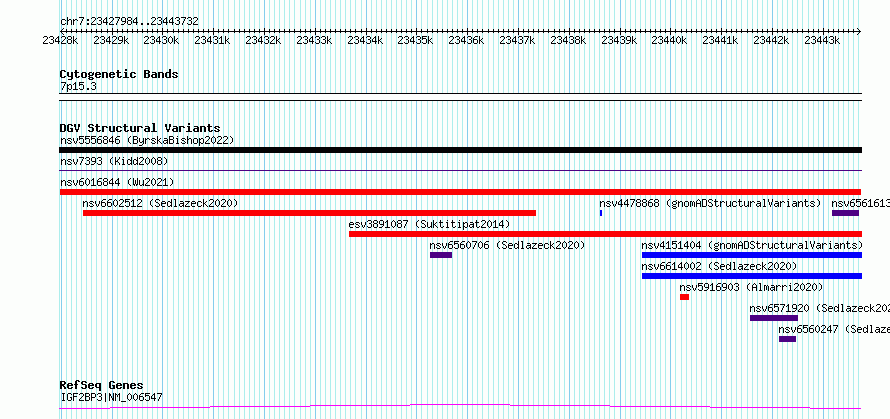The width and height of the screenshot is (890, 419).
Task: Click the purple nsv6560247 variant bar
Action: pyautogui.click(x=787, y=339)
